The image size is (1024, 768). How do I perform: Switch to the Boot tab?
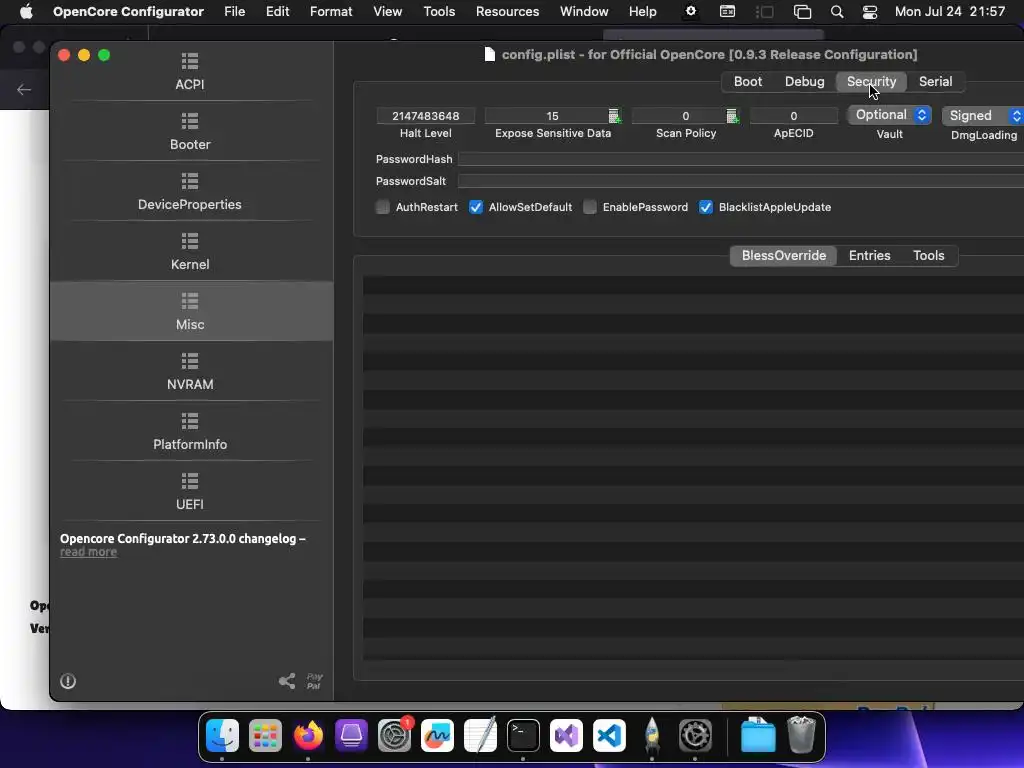click(748, 82)
